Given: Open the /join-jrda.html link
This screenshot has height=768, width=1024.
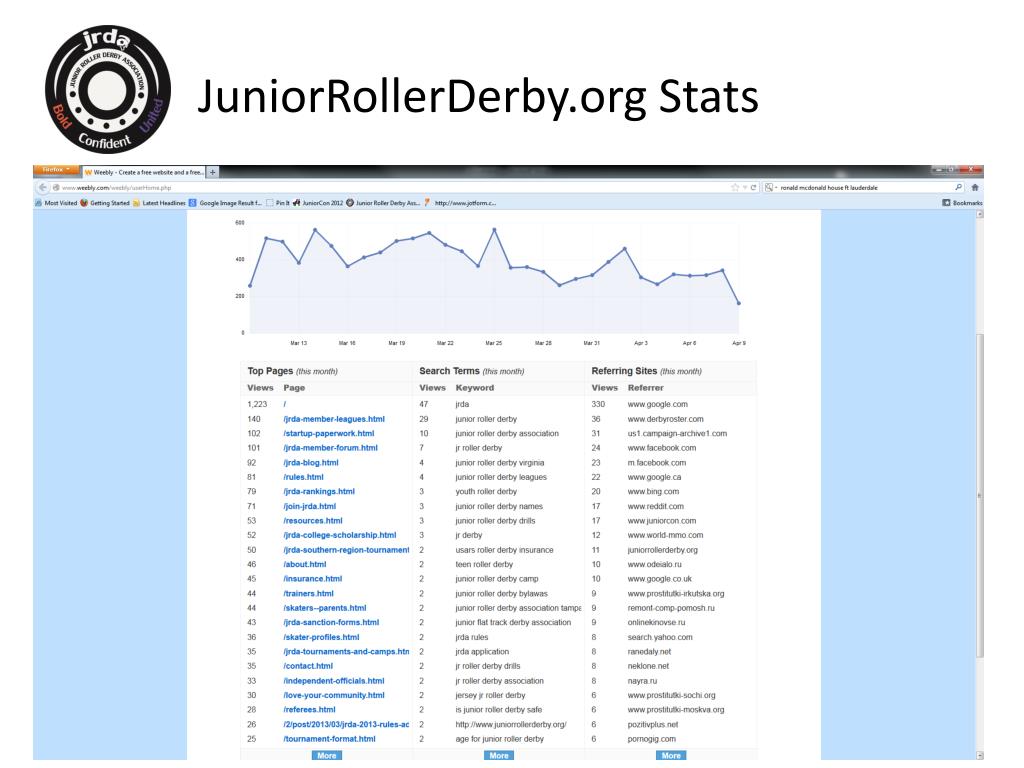Looking at the screenshot, I should click(310, 506).
